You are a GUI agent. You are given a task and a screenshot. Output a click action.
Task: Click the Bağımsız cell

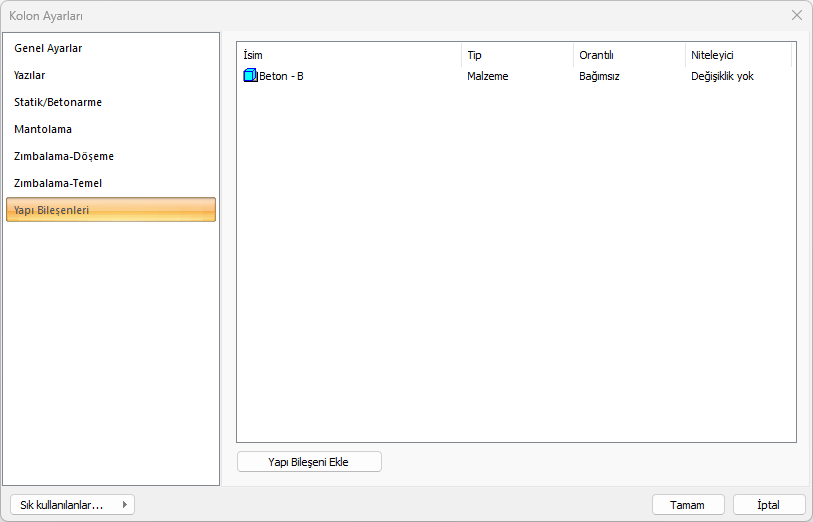click(x=599, y=76)
